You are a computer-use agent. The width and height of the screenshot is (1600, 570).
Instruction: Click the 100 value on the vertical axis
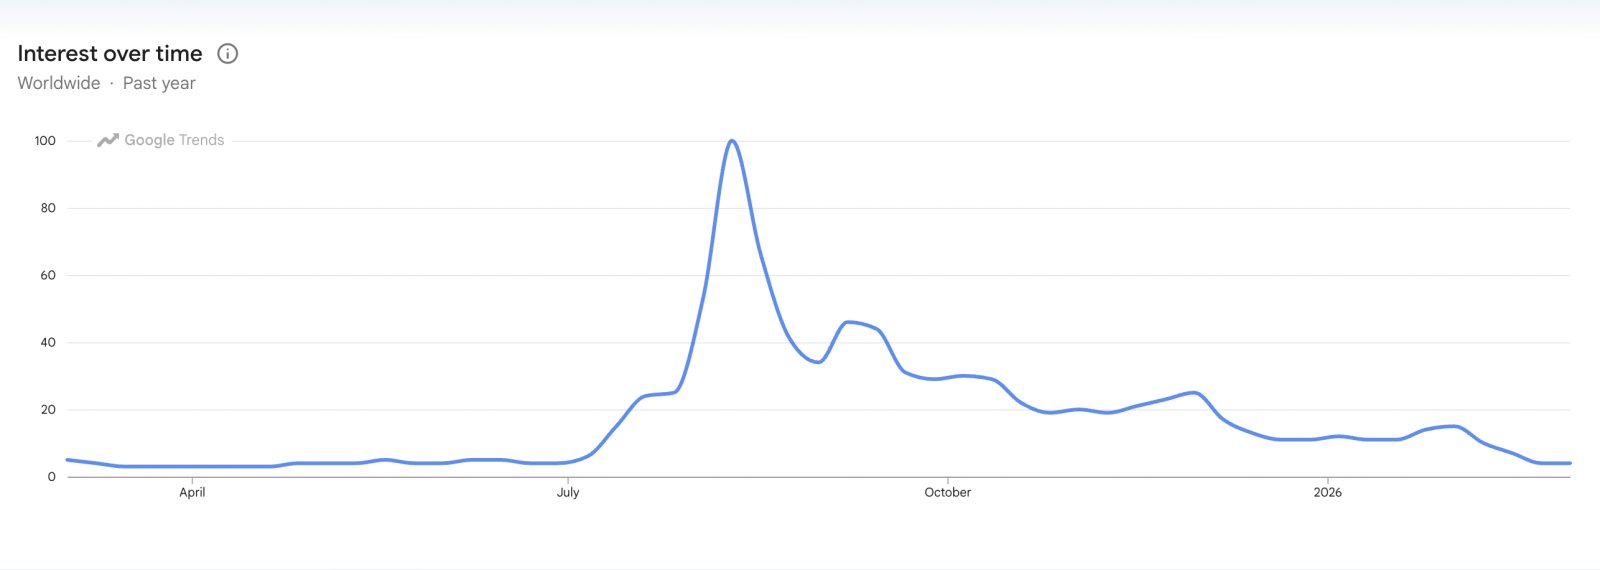click(x=45, y=141)
